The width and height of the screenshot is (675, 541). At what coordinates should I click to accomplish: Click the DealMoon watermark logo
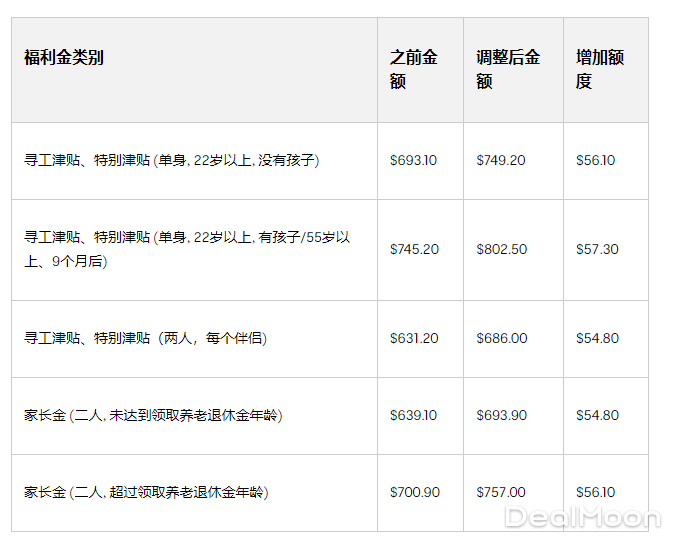point(582,517)
